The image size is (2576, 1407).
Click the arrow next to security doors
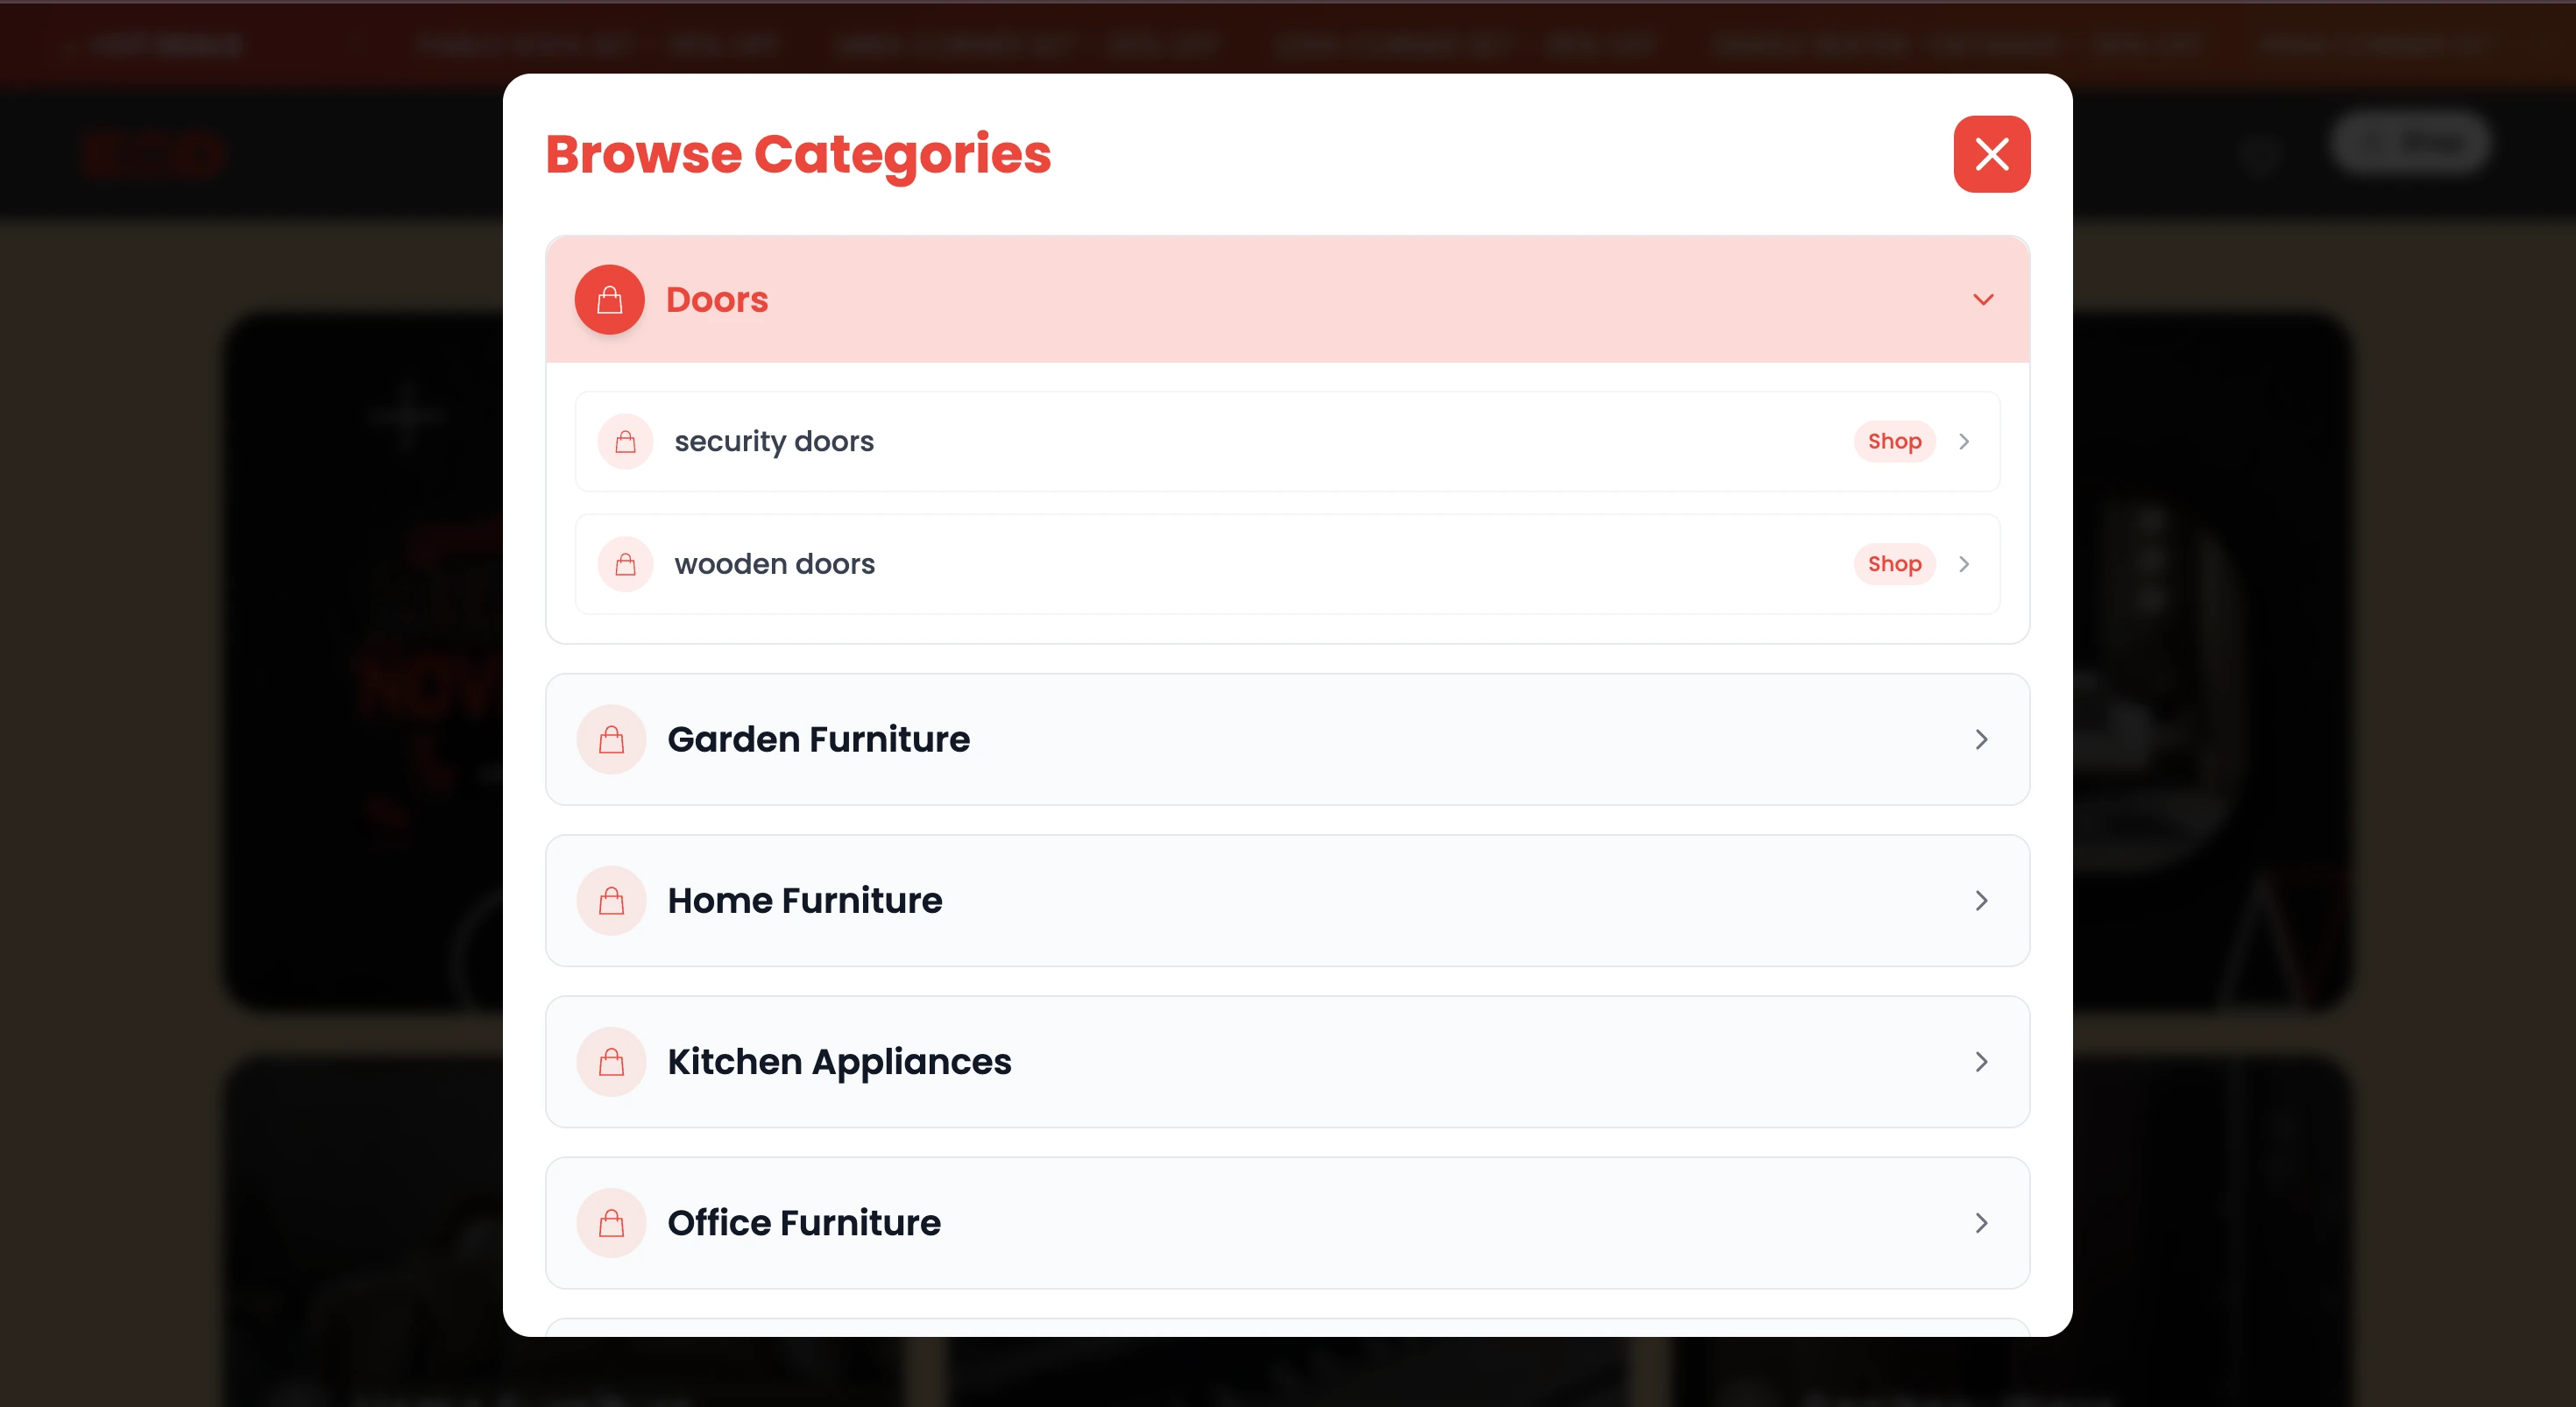click(x=1965, y=441)
